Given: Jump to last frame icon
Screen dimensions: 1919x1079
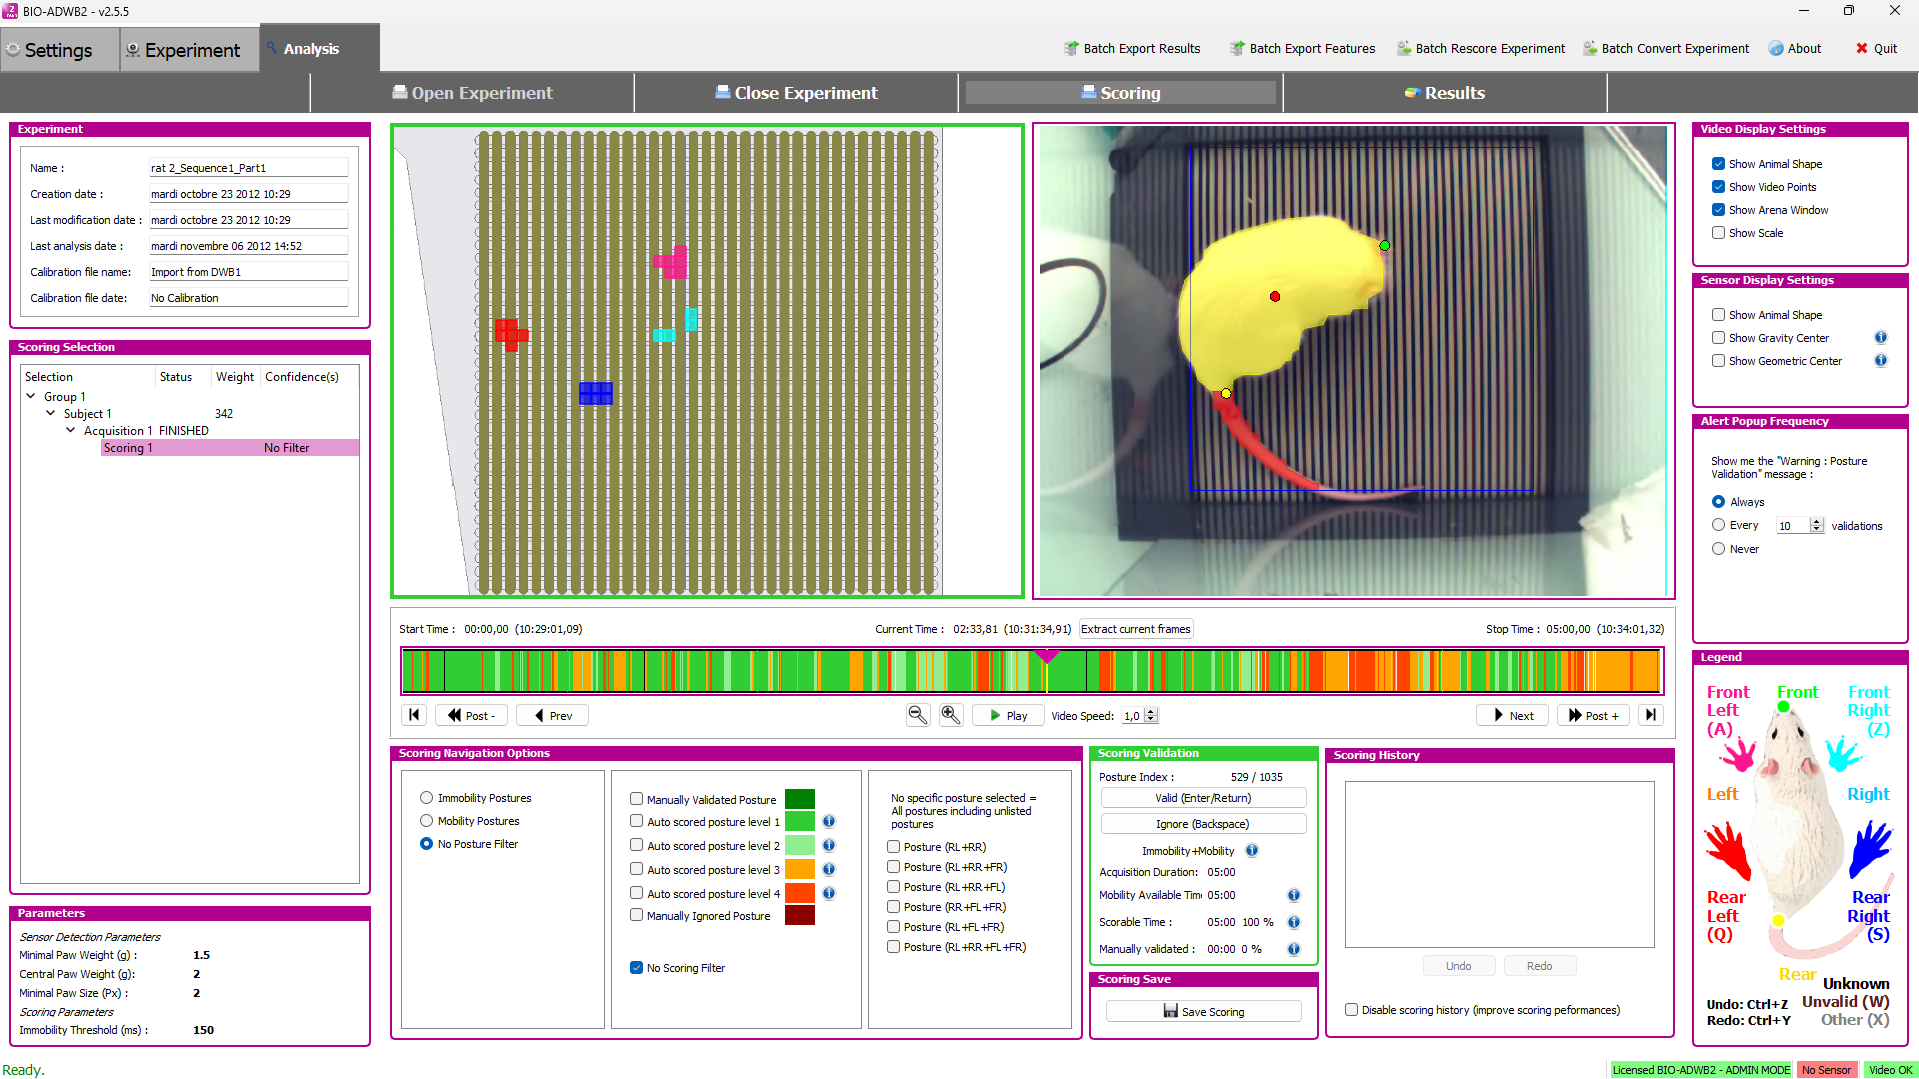Looking at the screenshot, I should click(1651, 715).
